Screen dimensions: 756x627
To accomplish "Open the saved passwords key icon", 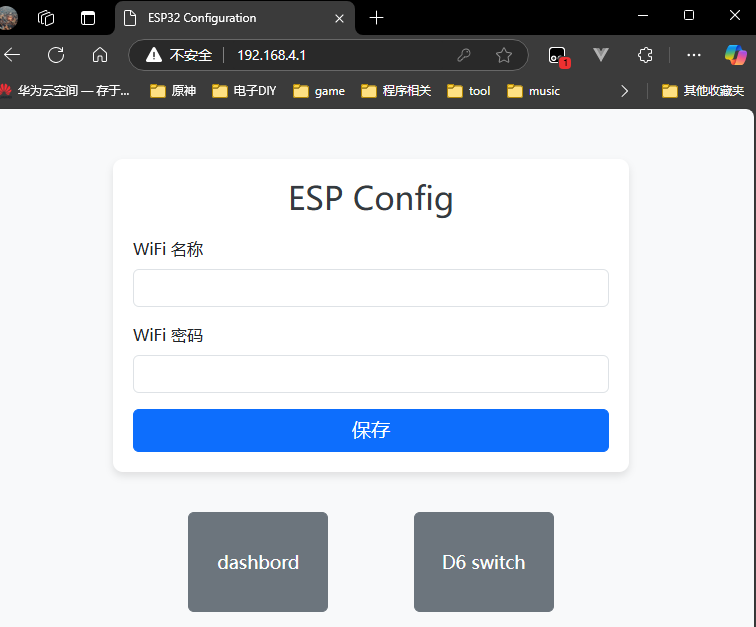I will pos(464,55).
